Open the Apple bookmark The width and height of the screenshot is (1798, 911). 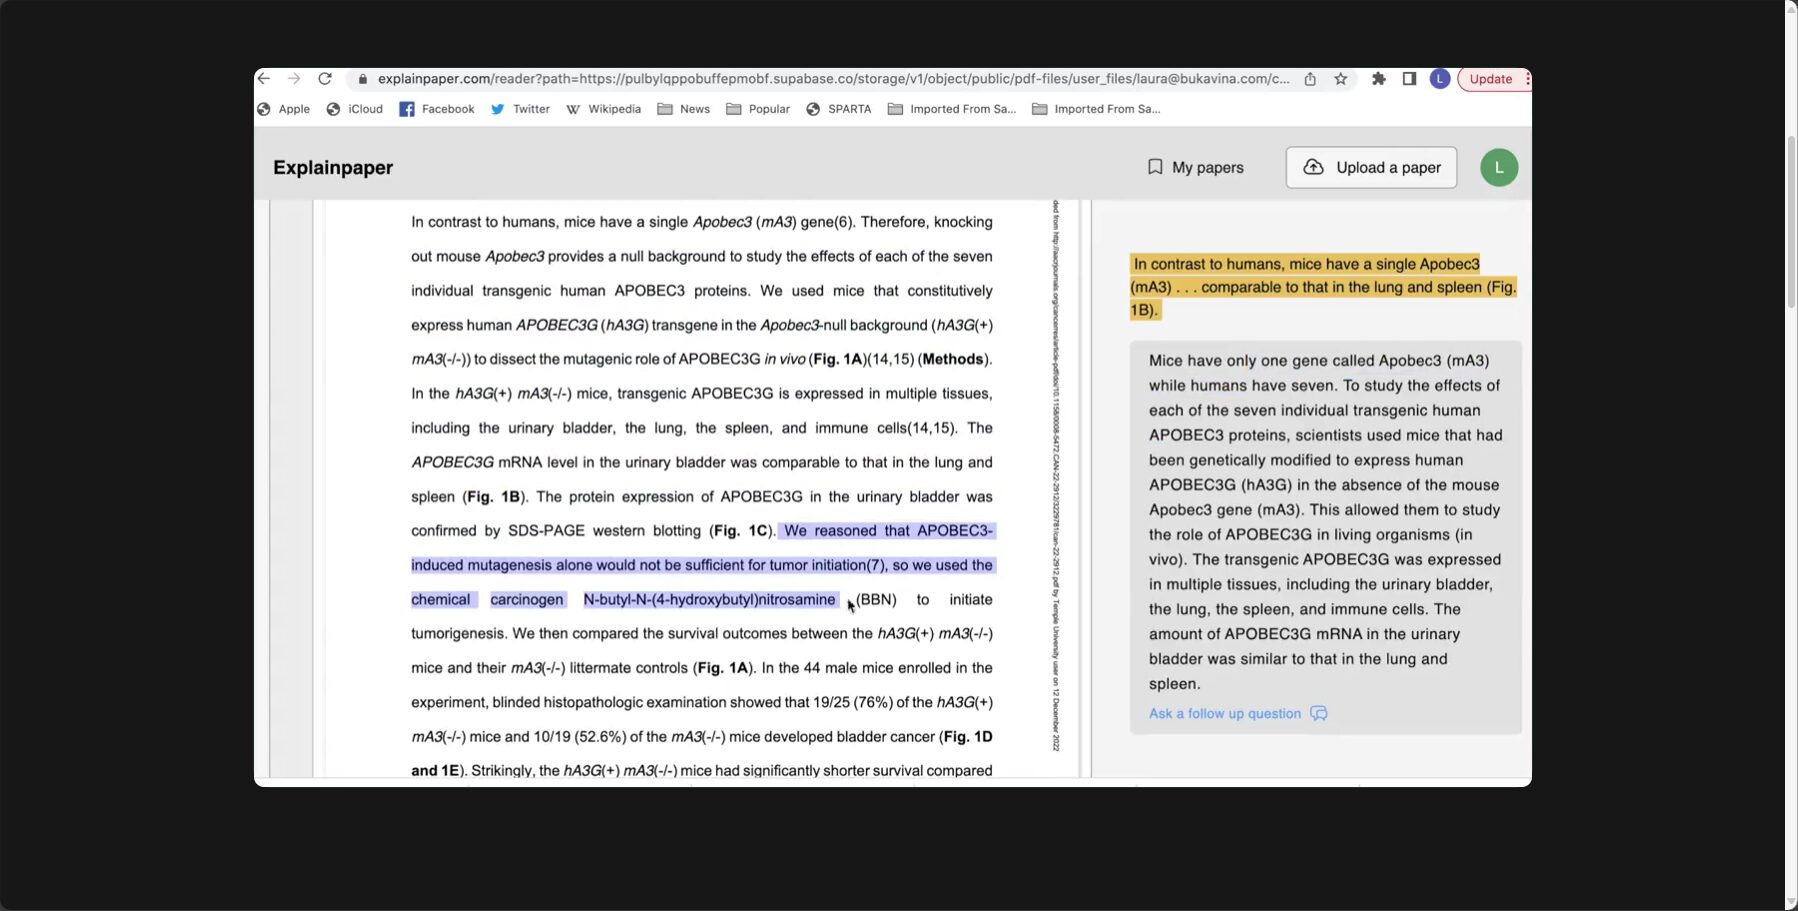[284, 109]
